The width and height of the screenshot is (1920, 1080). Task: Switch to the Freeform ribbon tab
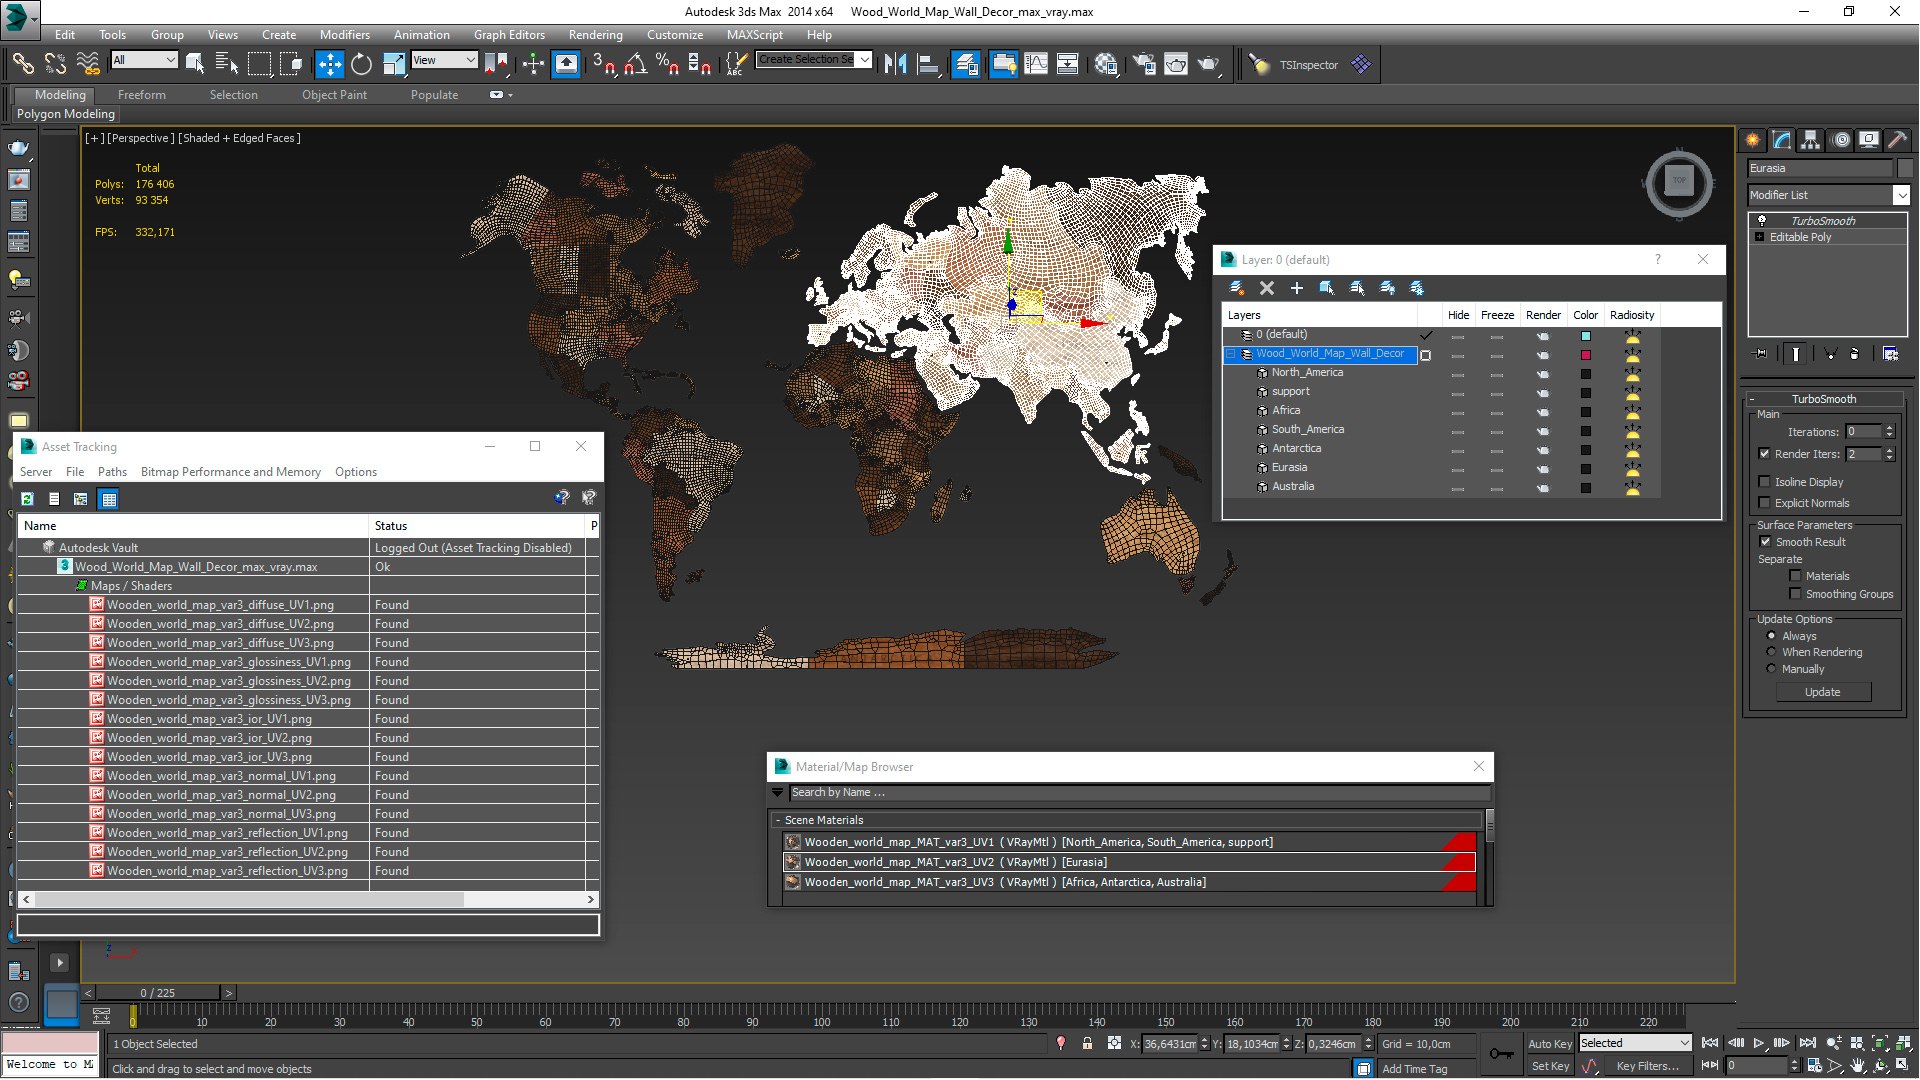click(141, 95)
